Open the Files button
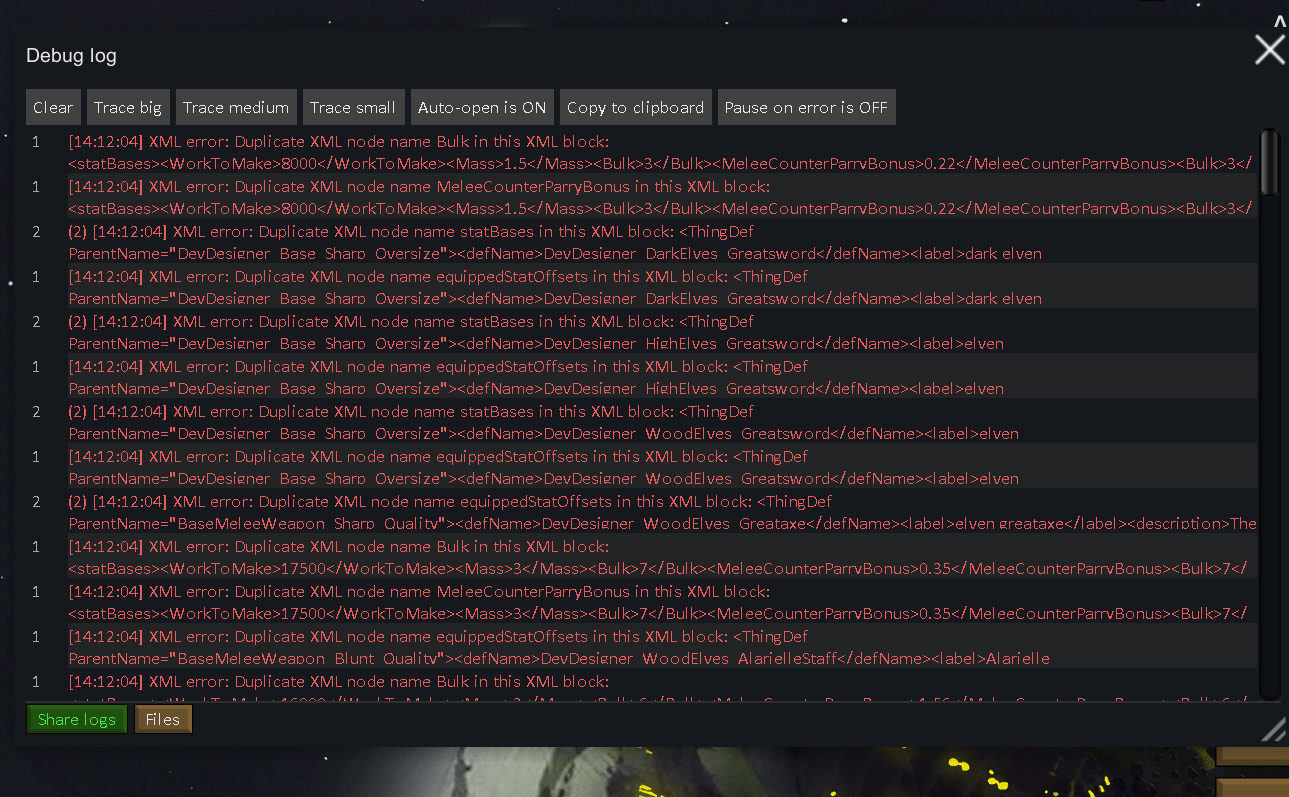The width and height of the screenshot is (1289, 797). tap(163, 719)
